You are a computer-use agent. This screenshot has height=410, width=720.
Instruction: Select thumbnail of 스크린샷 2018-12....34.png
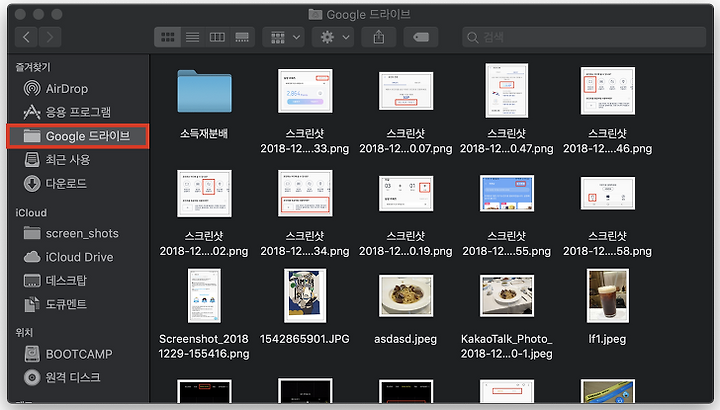click(x=305, y=193)
